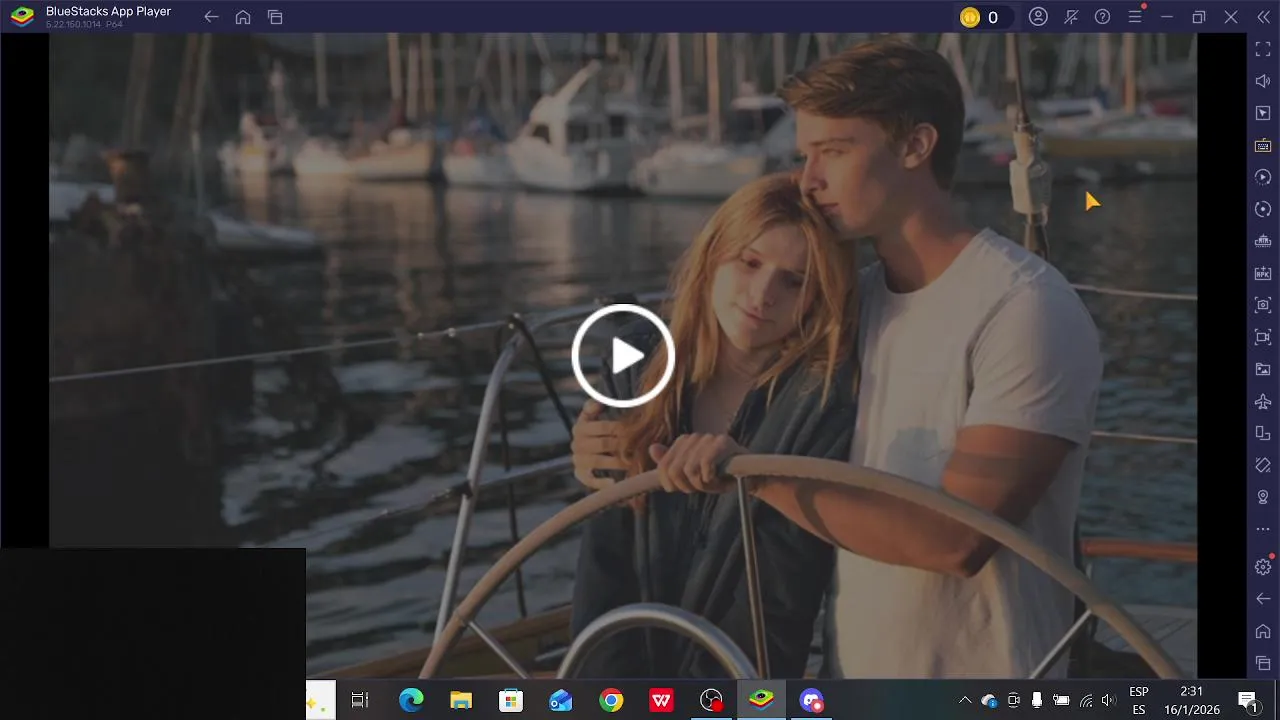Image resolution: width=1280 pixels, height=720 pixels.
Task: Click the back arrow in the side toolbar
Action: point(1263,599)
